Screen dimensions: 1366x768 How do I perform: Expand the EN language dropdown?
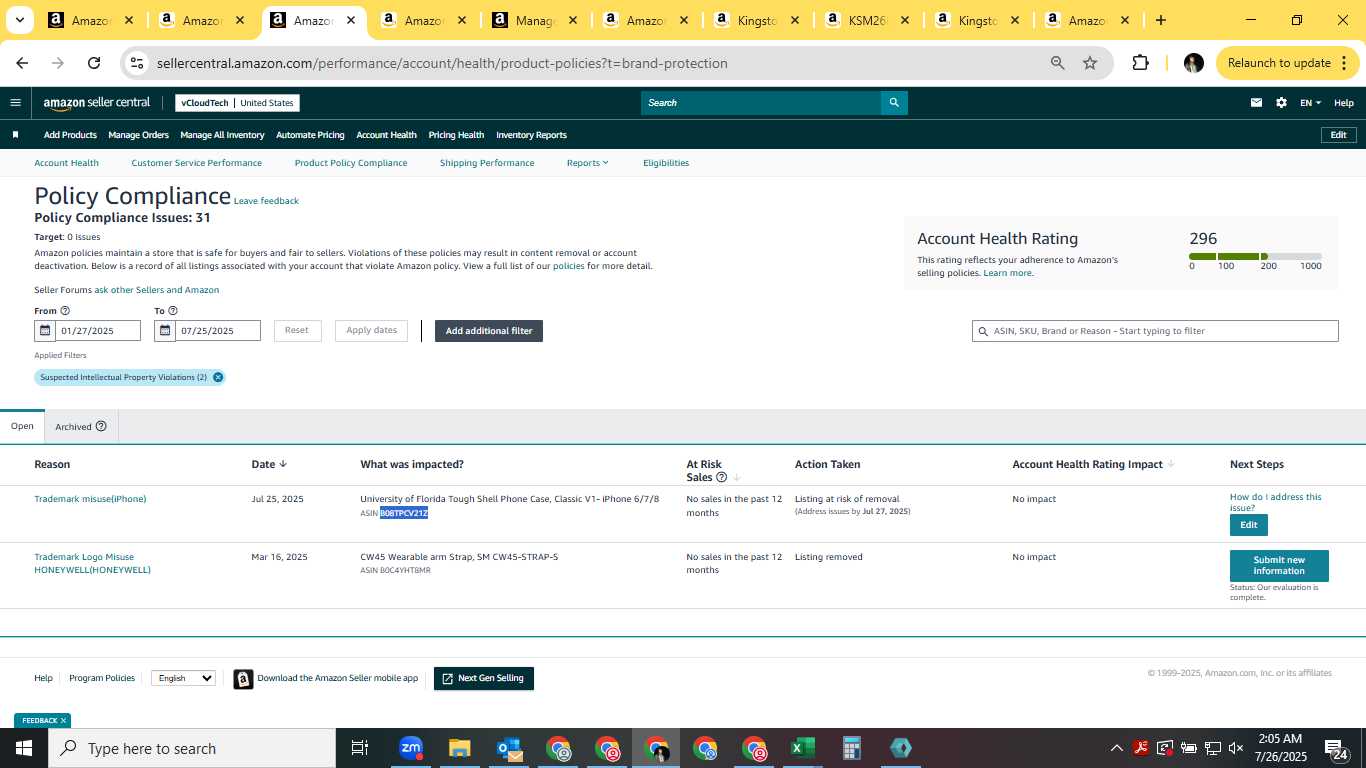[1310, 103]
